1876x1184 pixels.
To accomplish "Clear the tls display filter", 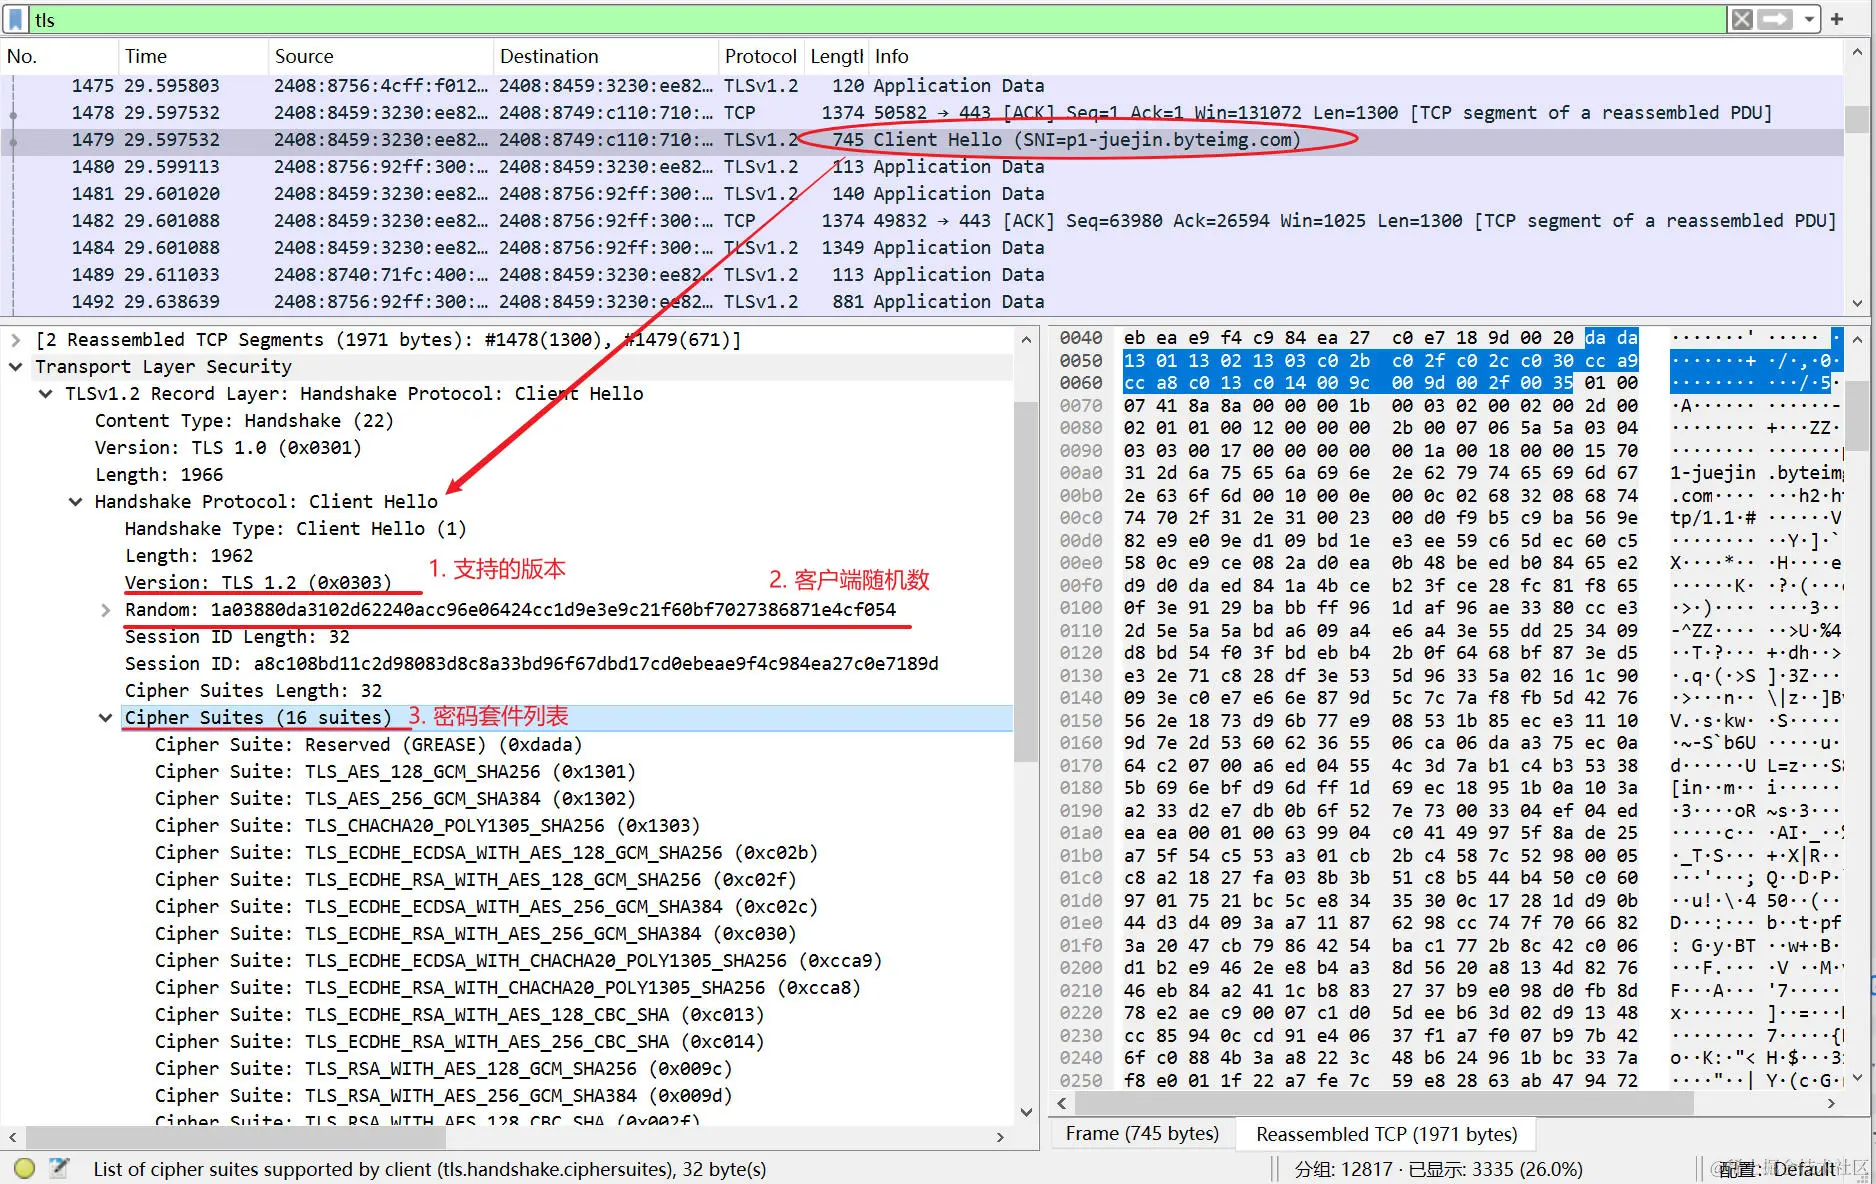I will tap(1742, 19).
